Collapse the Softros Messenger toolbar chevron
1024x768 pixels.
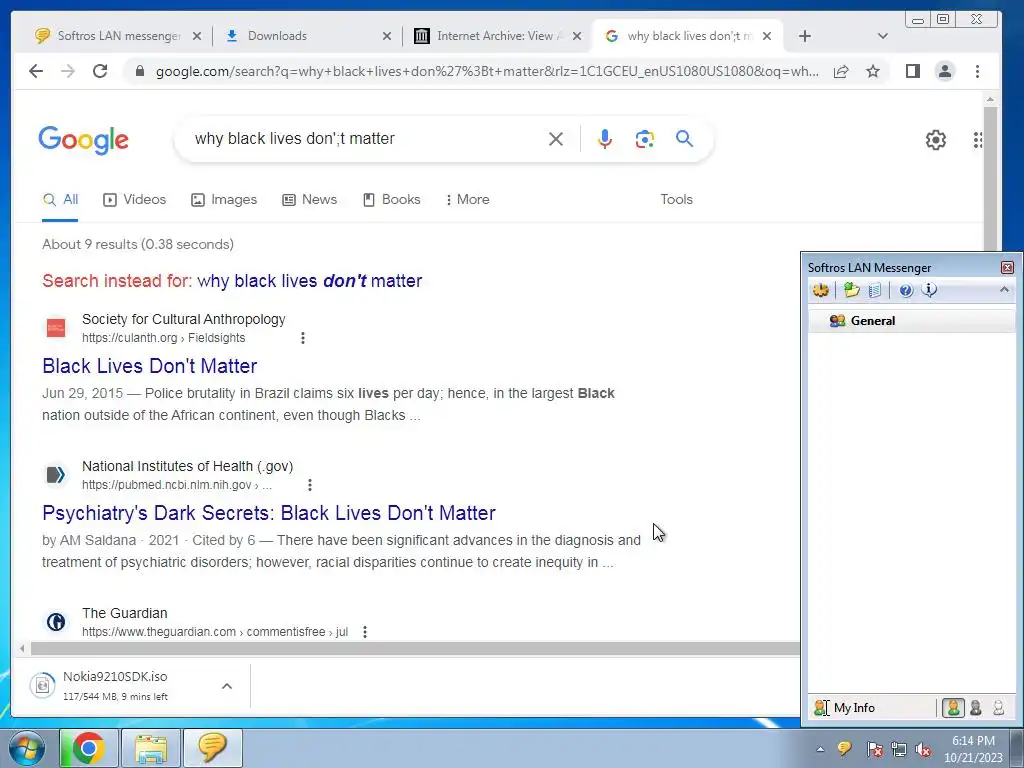[1004, 289]
